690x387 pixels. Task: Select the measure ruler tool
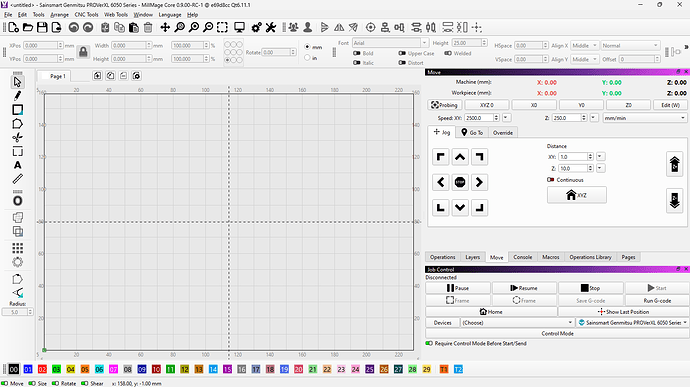(17, 179)
